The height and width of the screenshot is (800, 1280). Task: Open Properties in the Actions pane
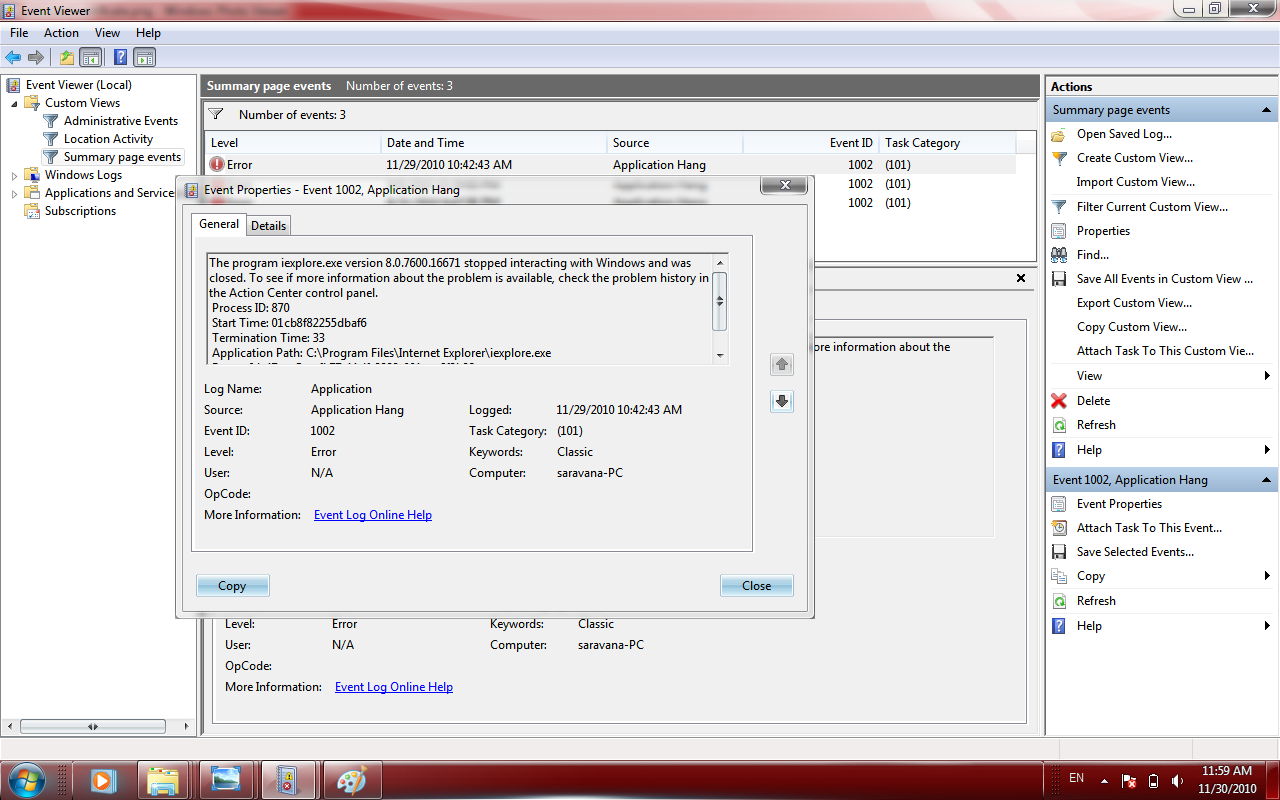coord(1103,231)
